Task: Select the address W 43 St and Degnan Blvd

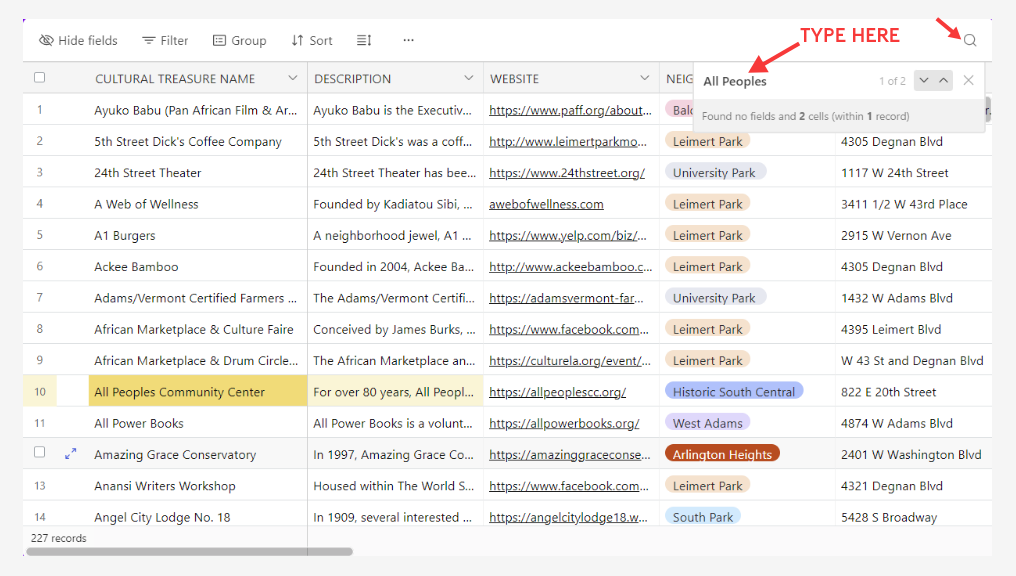Action: (912, 360)
